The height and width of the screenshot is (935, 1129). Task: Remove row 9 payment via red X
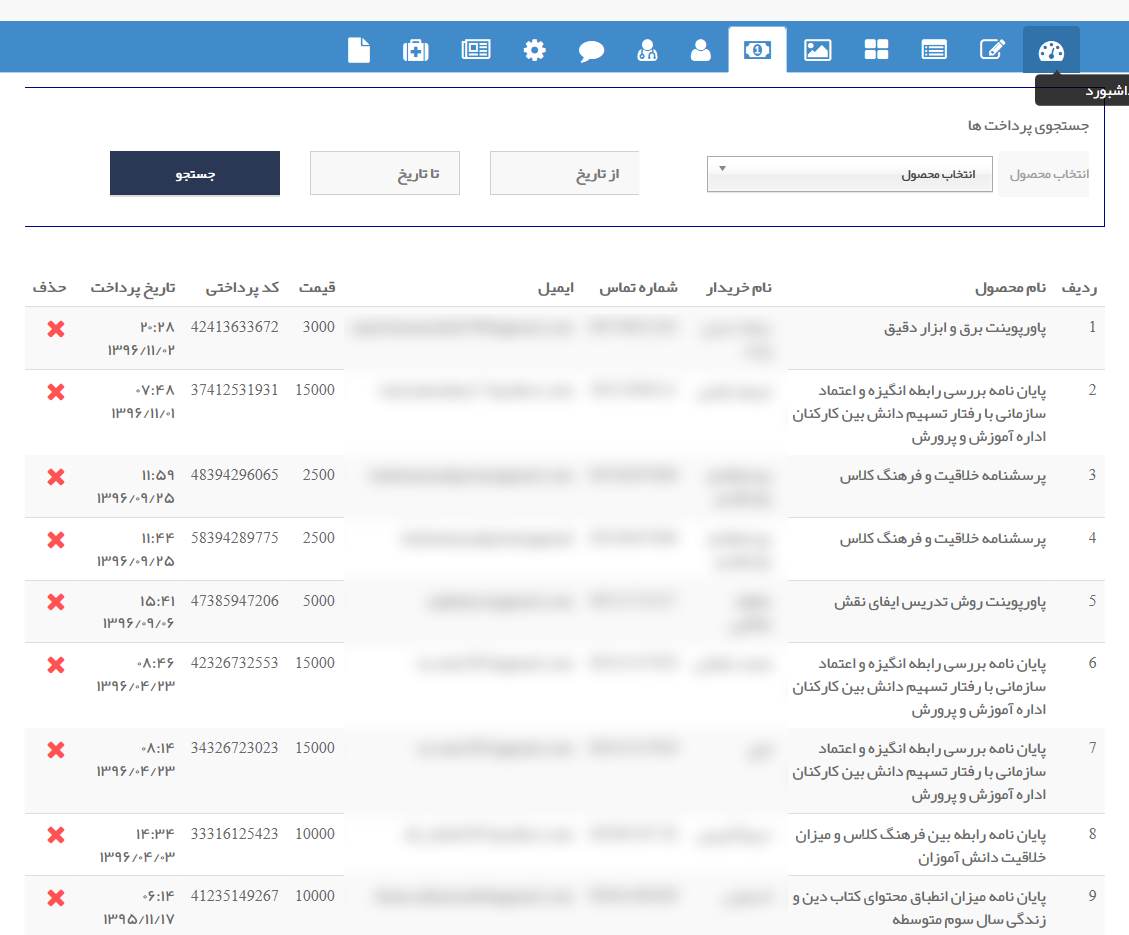56,897
